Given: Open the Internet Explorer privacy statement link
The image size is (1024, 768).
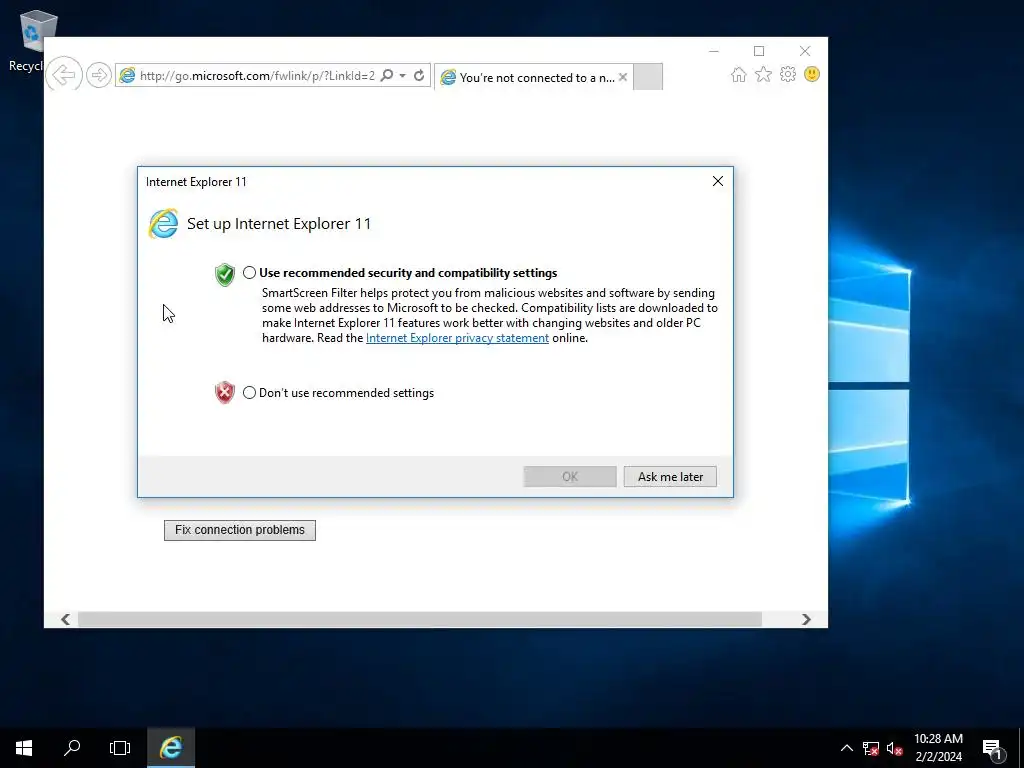Looking at the screenshot, I should (x=457, y=338).
